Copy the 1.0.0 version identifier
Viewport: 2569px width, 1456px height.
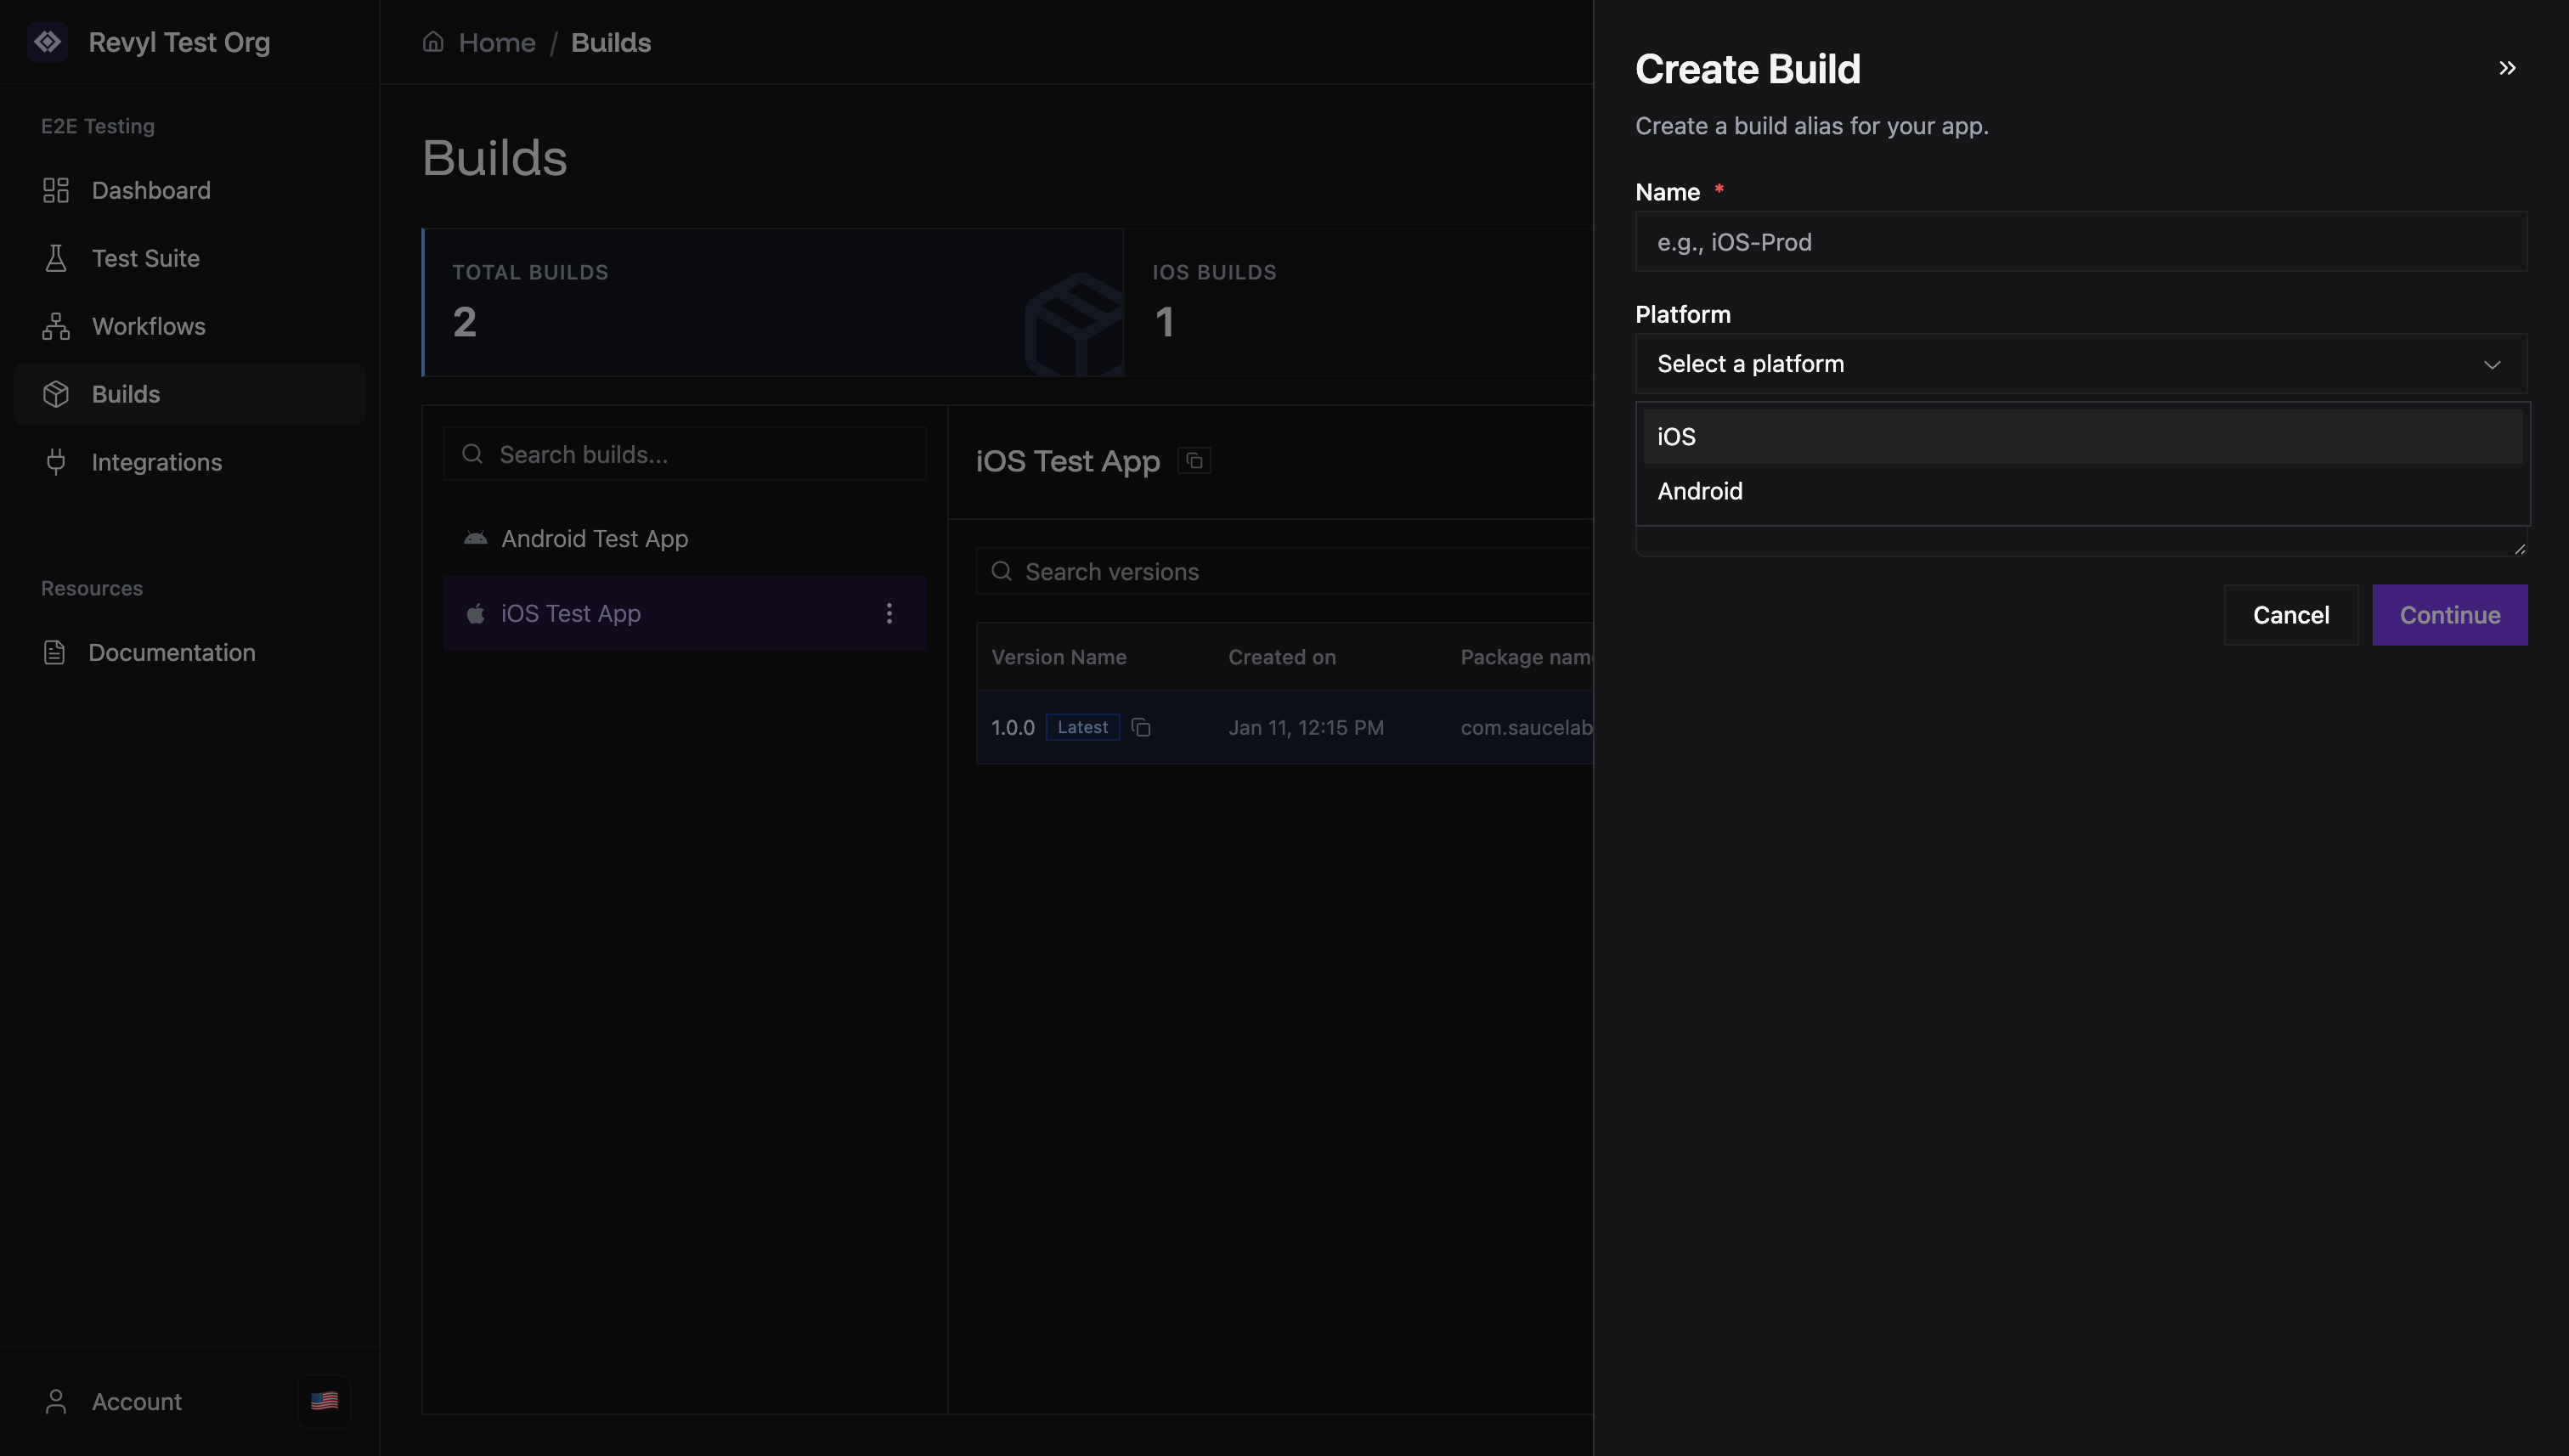coord(1143,727)
